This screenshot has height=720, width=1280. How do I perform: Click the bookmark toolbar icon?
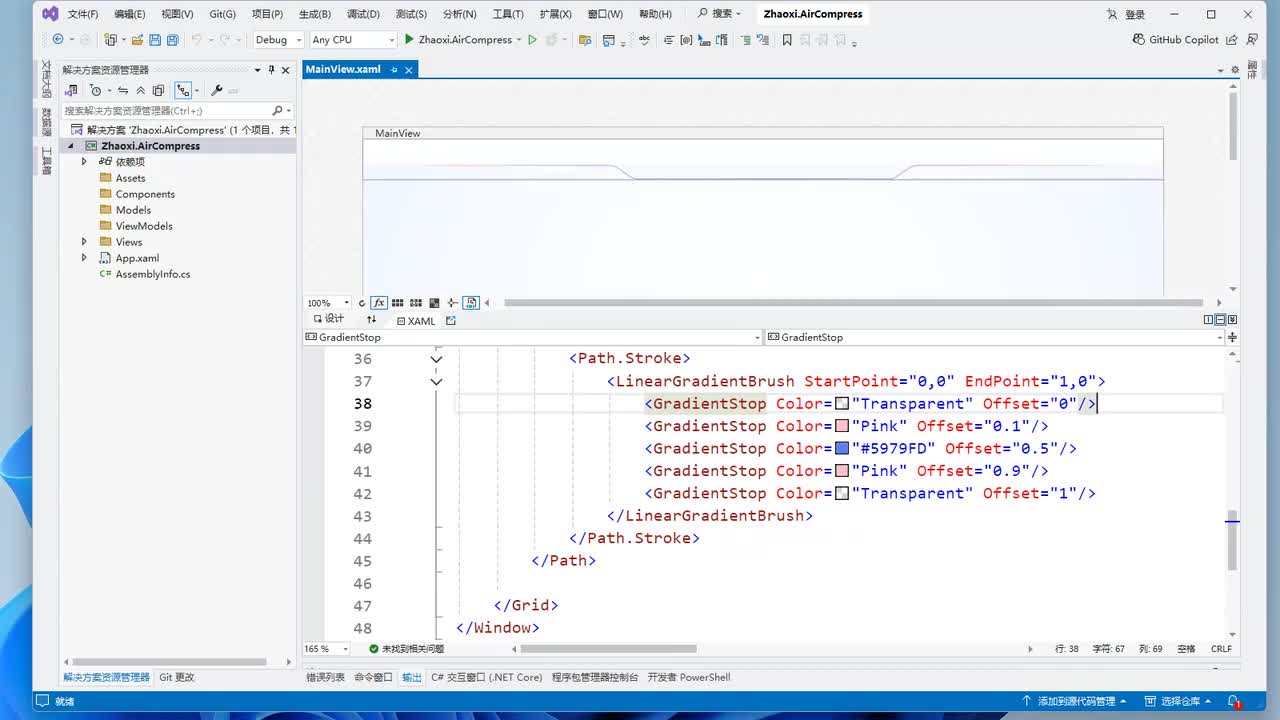click(787, 40)
